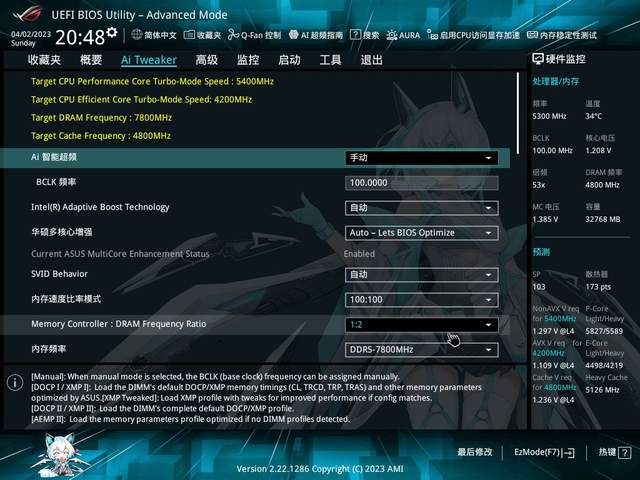Open the 收藏夹 favorites folder icon
The image size is (640, 480).
[x=189, y=35]
